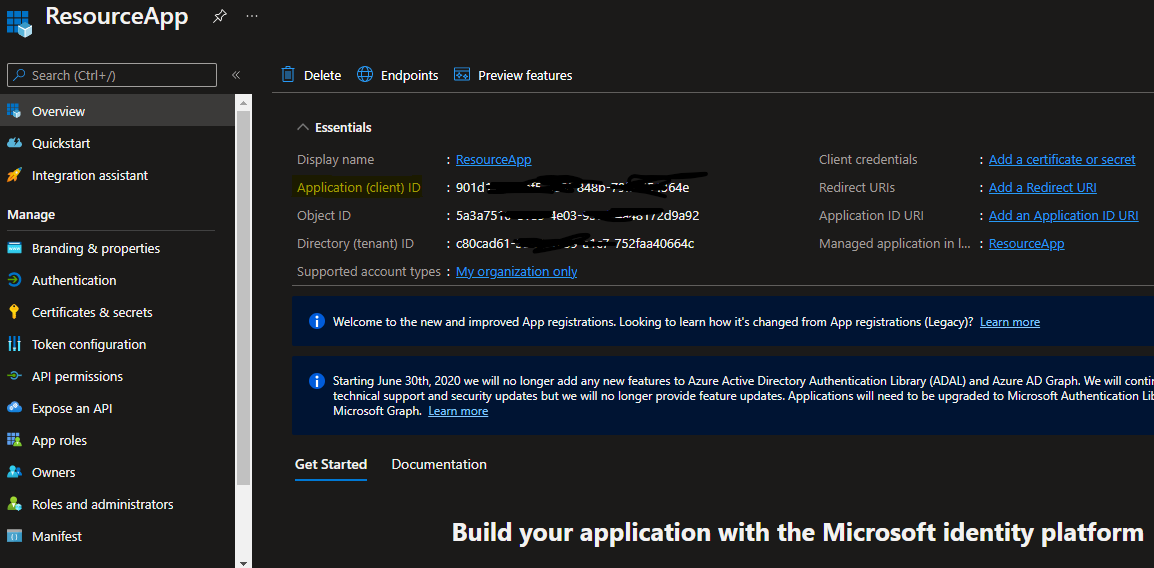Collapse the Essentials section

tap(303, 127)
